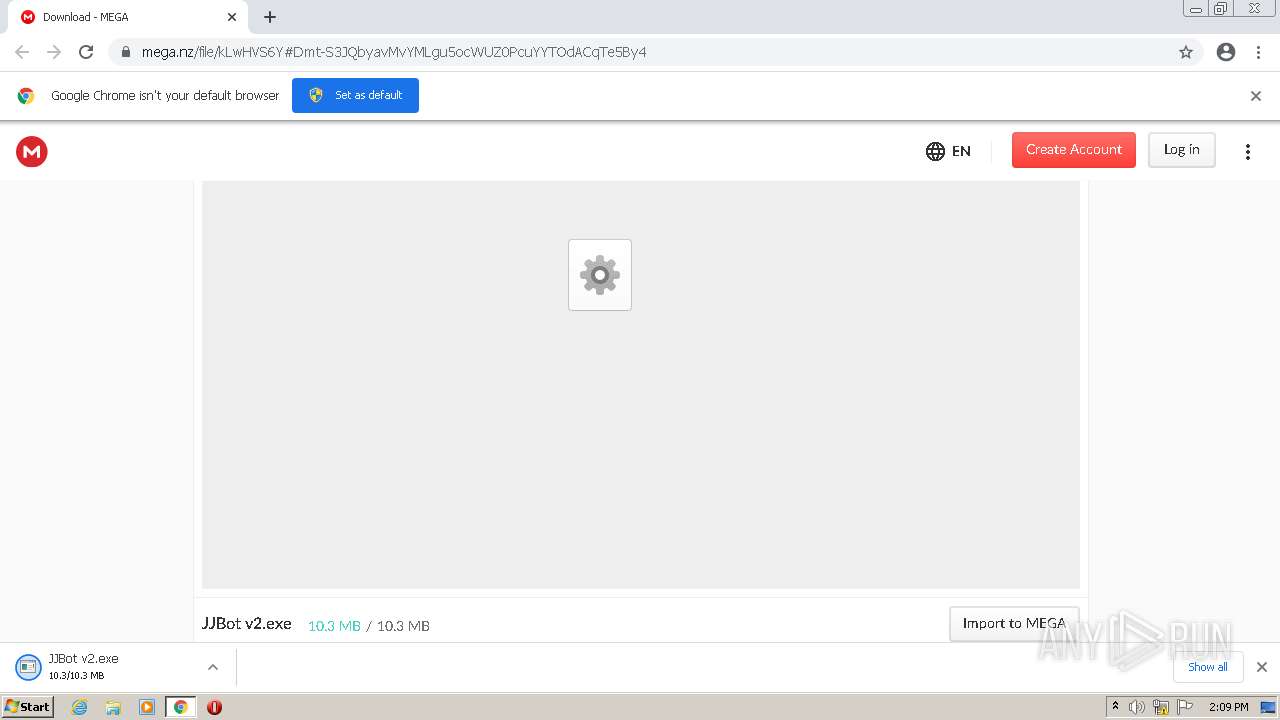1280x720 pixels.
Task: Show hidden system tray icons
Action: click(x=1115, y=706)
